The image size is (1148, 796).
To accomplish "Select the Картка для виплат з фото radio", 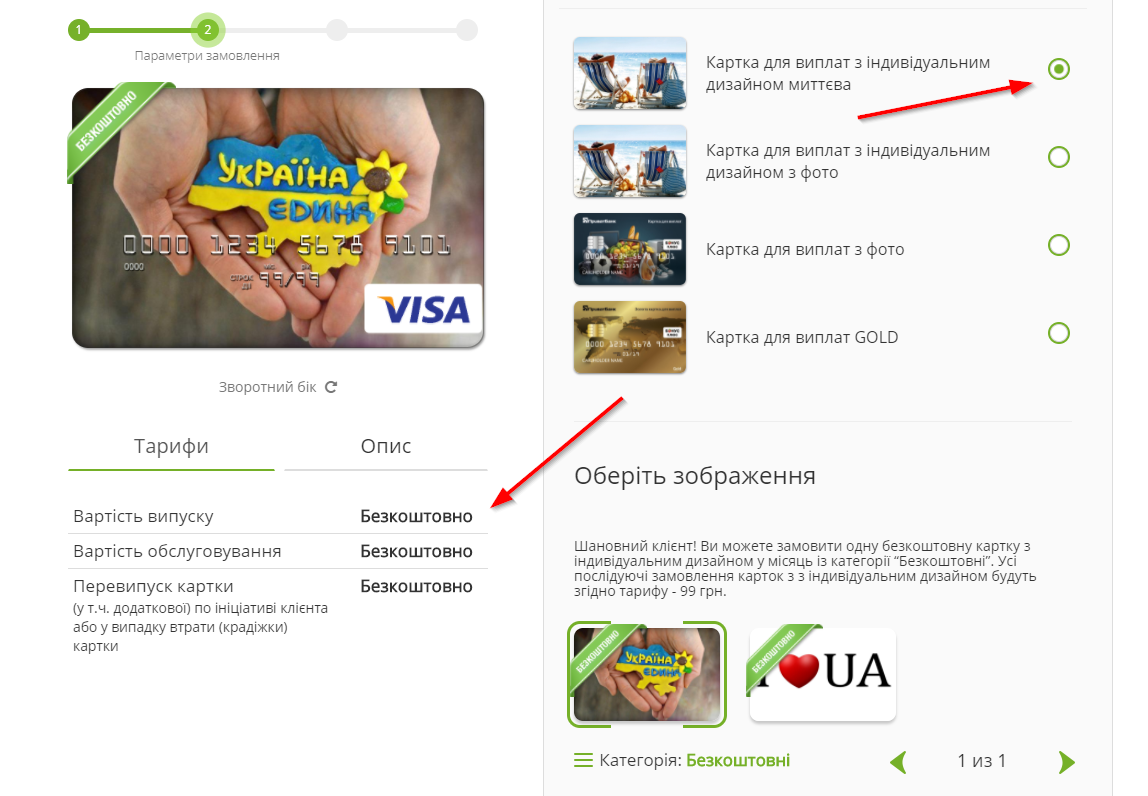I will [1059, 245].
